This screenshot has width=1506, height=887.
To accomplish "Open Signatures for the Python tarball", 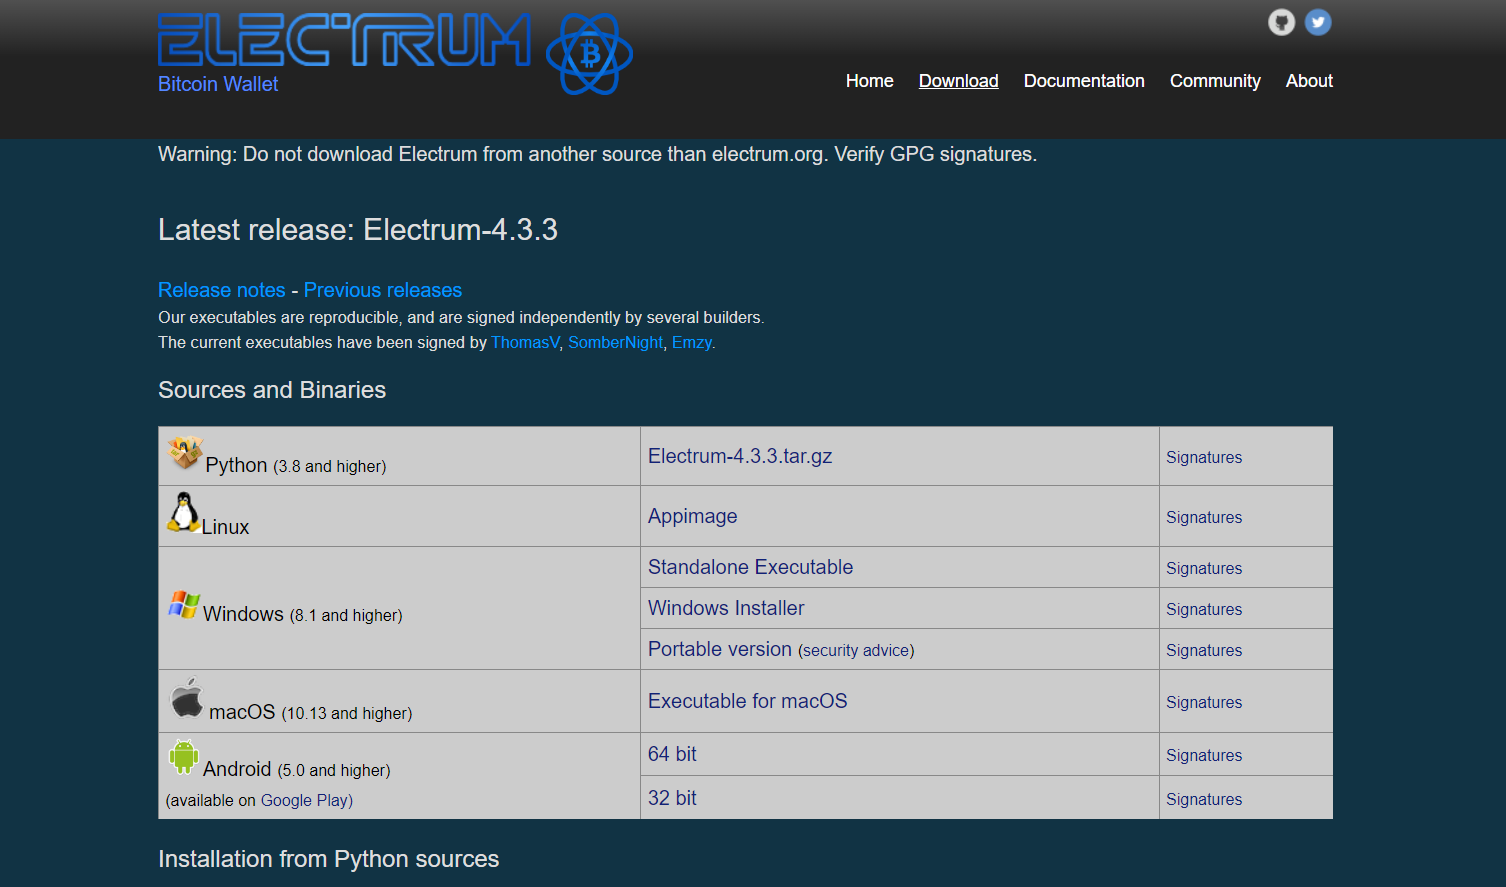I will (1204, 457).
